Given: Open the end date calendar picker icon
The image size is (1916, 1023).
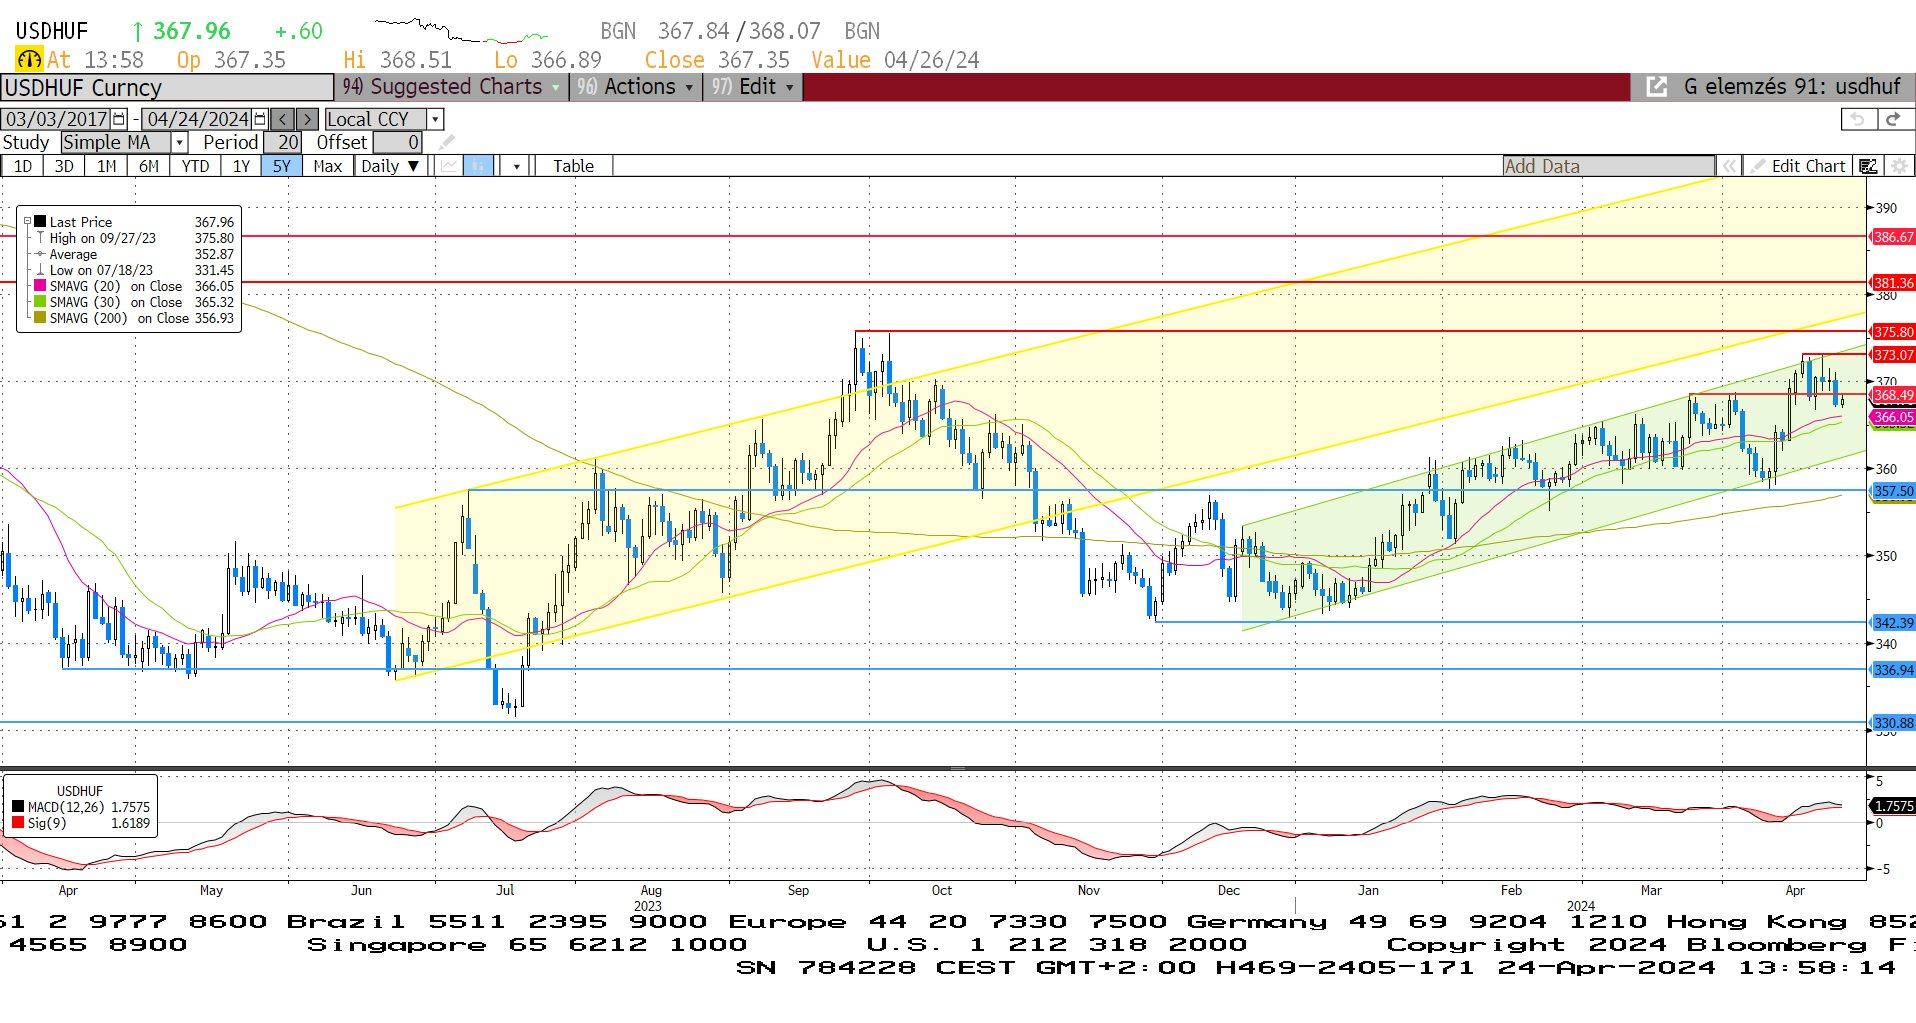Looking at the screenshot, I should pyautogui.click(x=260, y=119).
